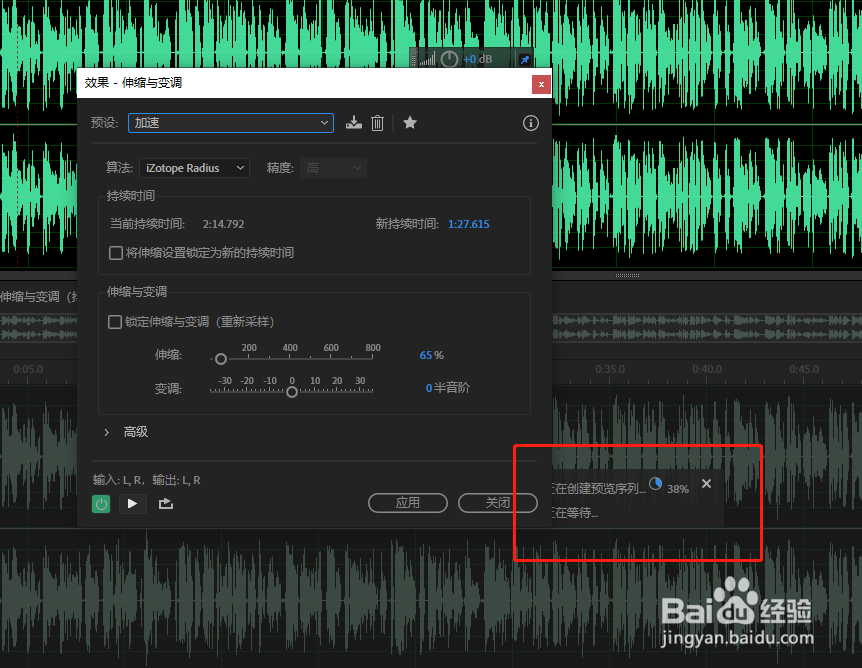Expand the 高级 advanced section
The width and height of the screenshot is (862, 668).
click(x=107, y=433)
